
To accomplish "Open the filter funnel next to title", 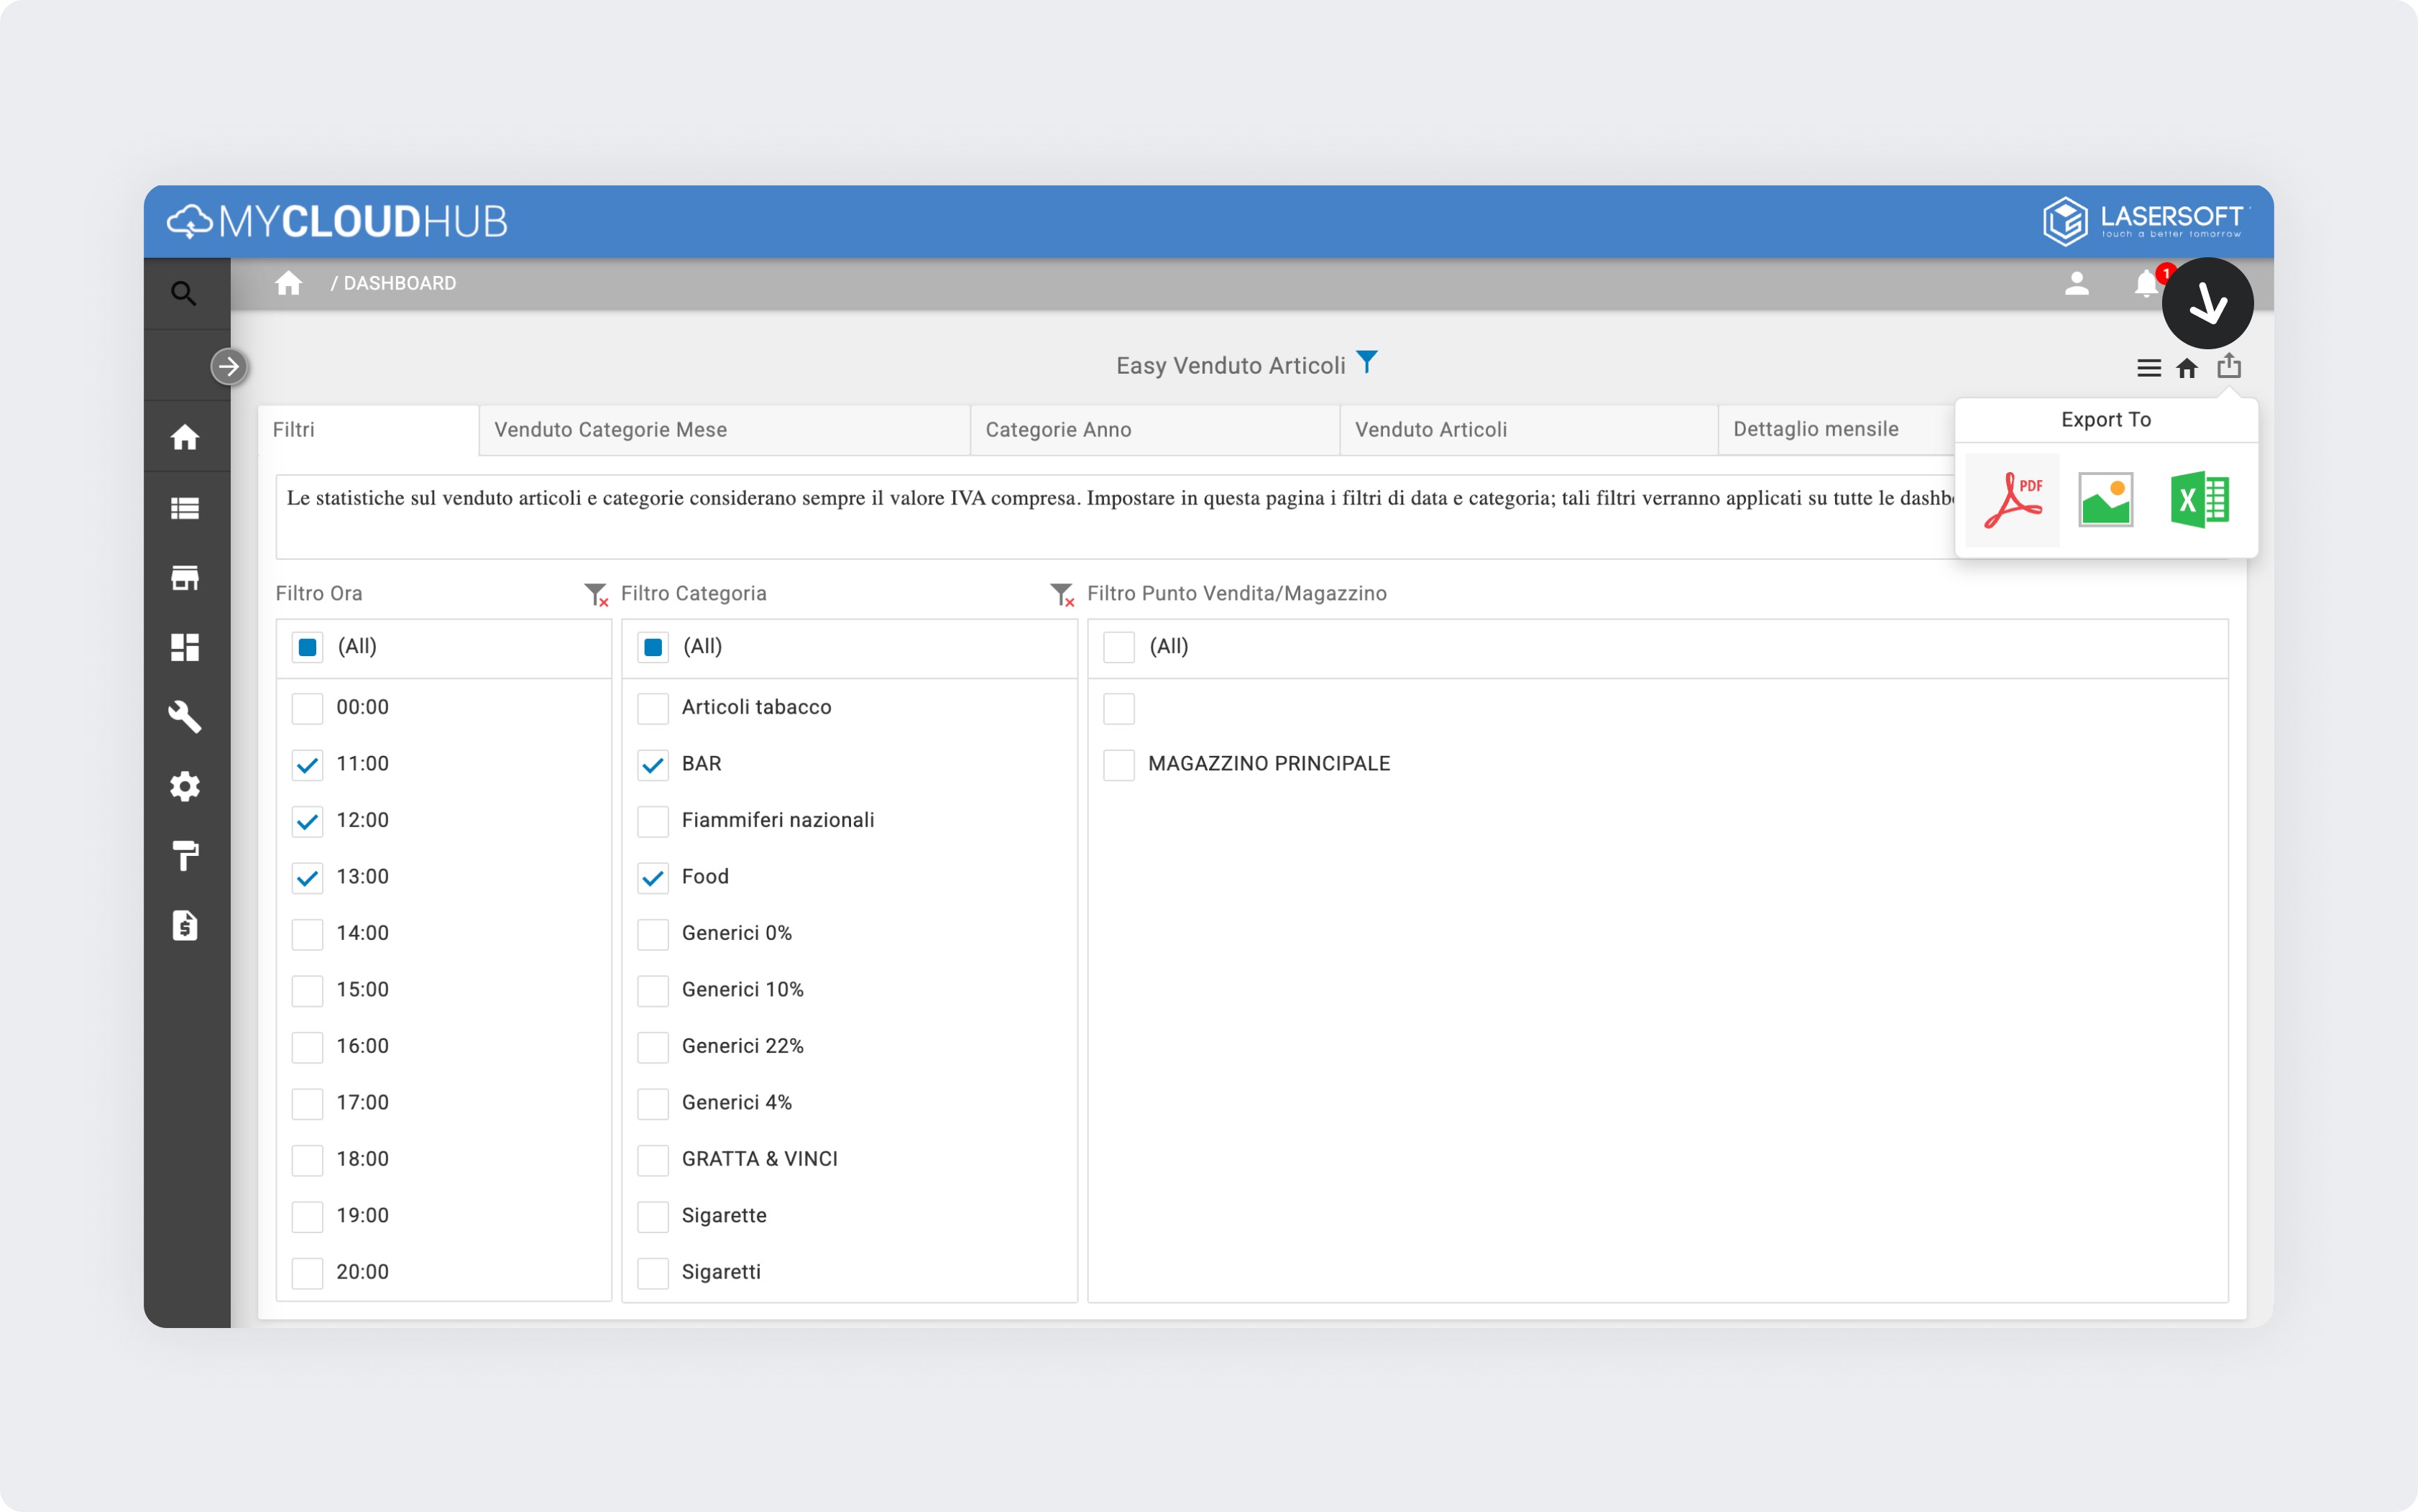I will 1366,362.
